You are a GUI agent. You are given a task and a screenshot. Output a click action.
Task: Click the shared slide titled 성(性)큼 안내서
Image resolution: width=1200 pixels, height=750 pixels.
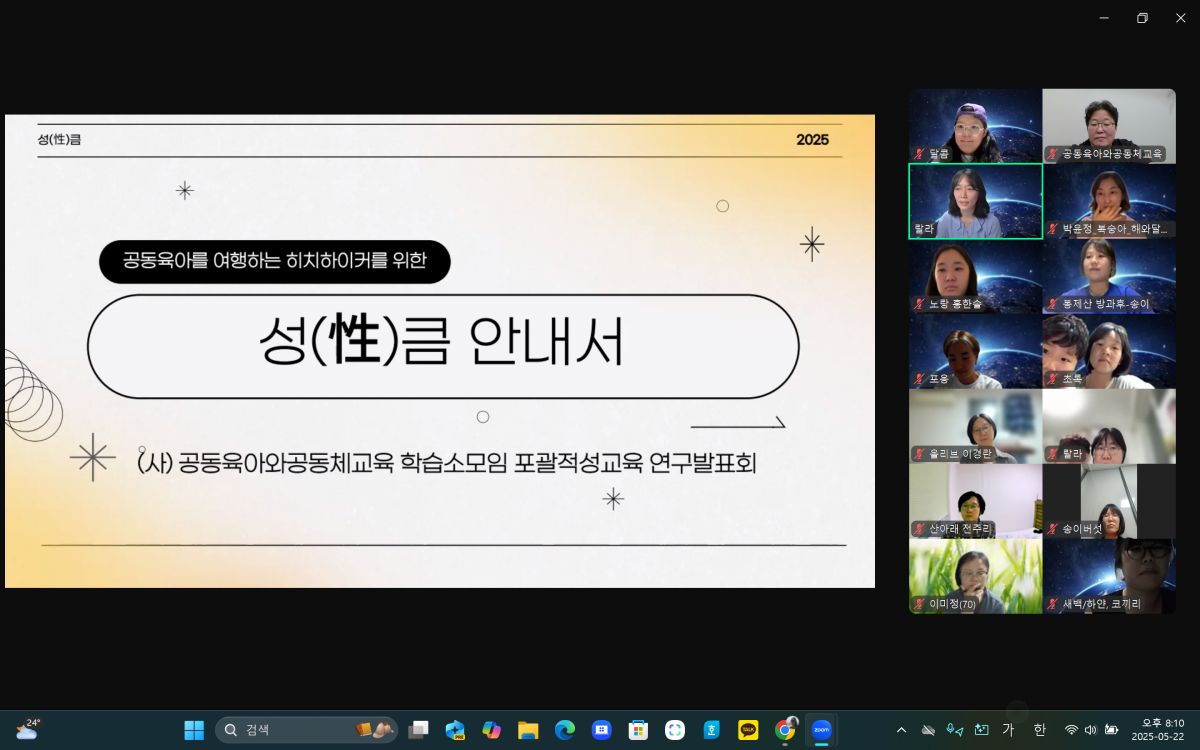coord(440,350)
